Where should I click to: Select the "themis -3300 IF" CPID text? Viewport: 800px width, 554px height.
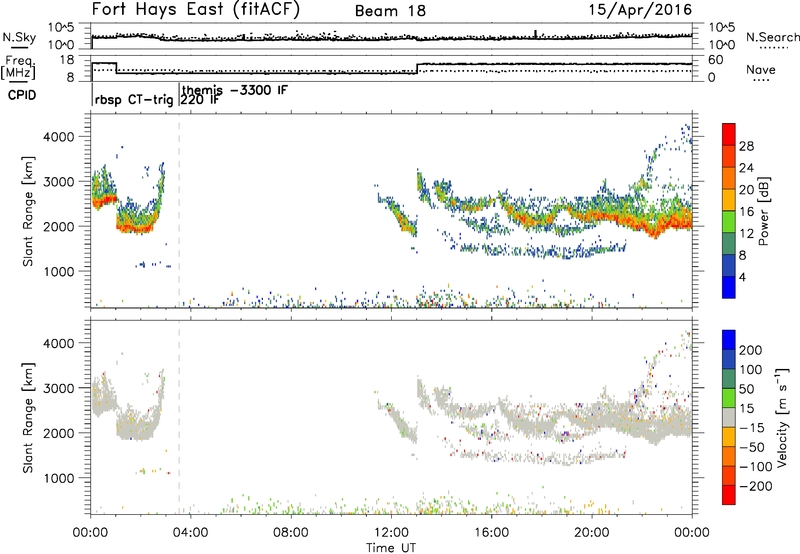(x=235, y=90)
